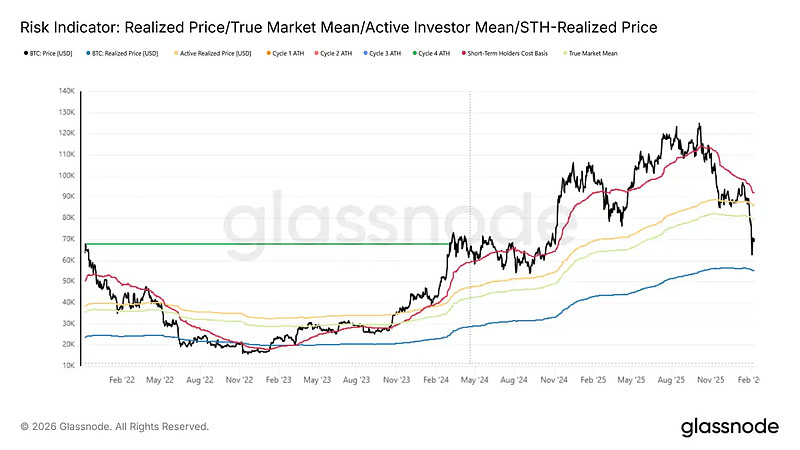Click the 70K y-axis label
The height and width of the screenshot is (450, 800).
tap(67, 239)
